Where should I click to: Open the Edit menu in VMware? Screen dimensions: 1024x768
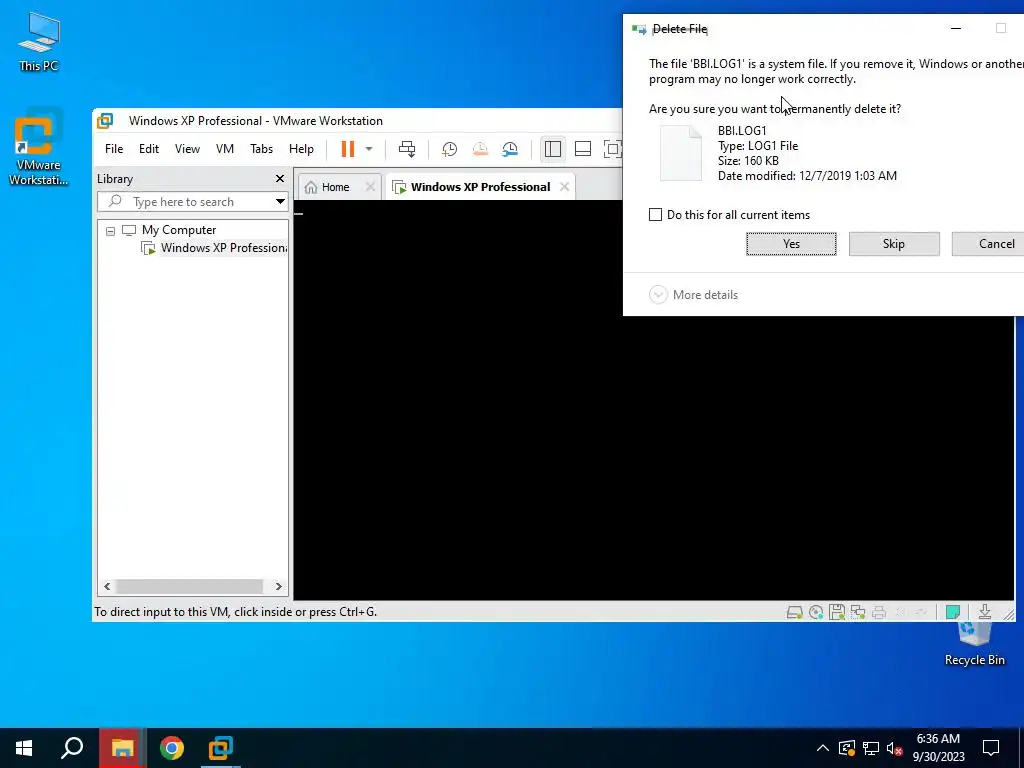149,149
